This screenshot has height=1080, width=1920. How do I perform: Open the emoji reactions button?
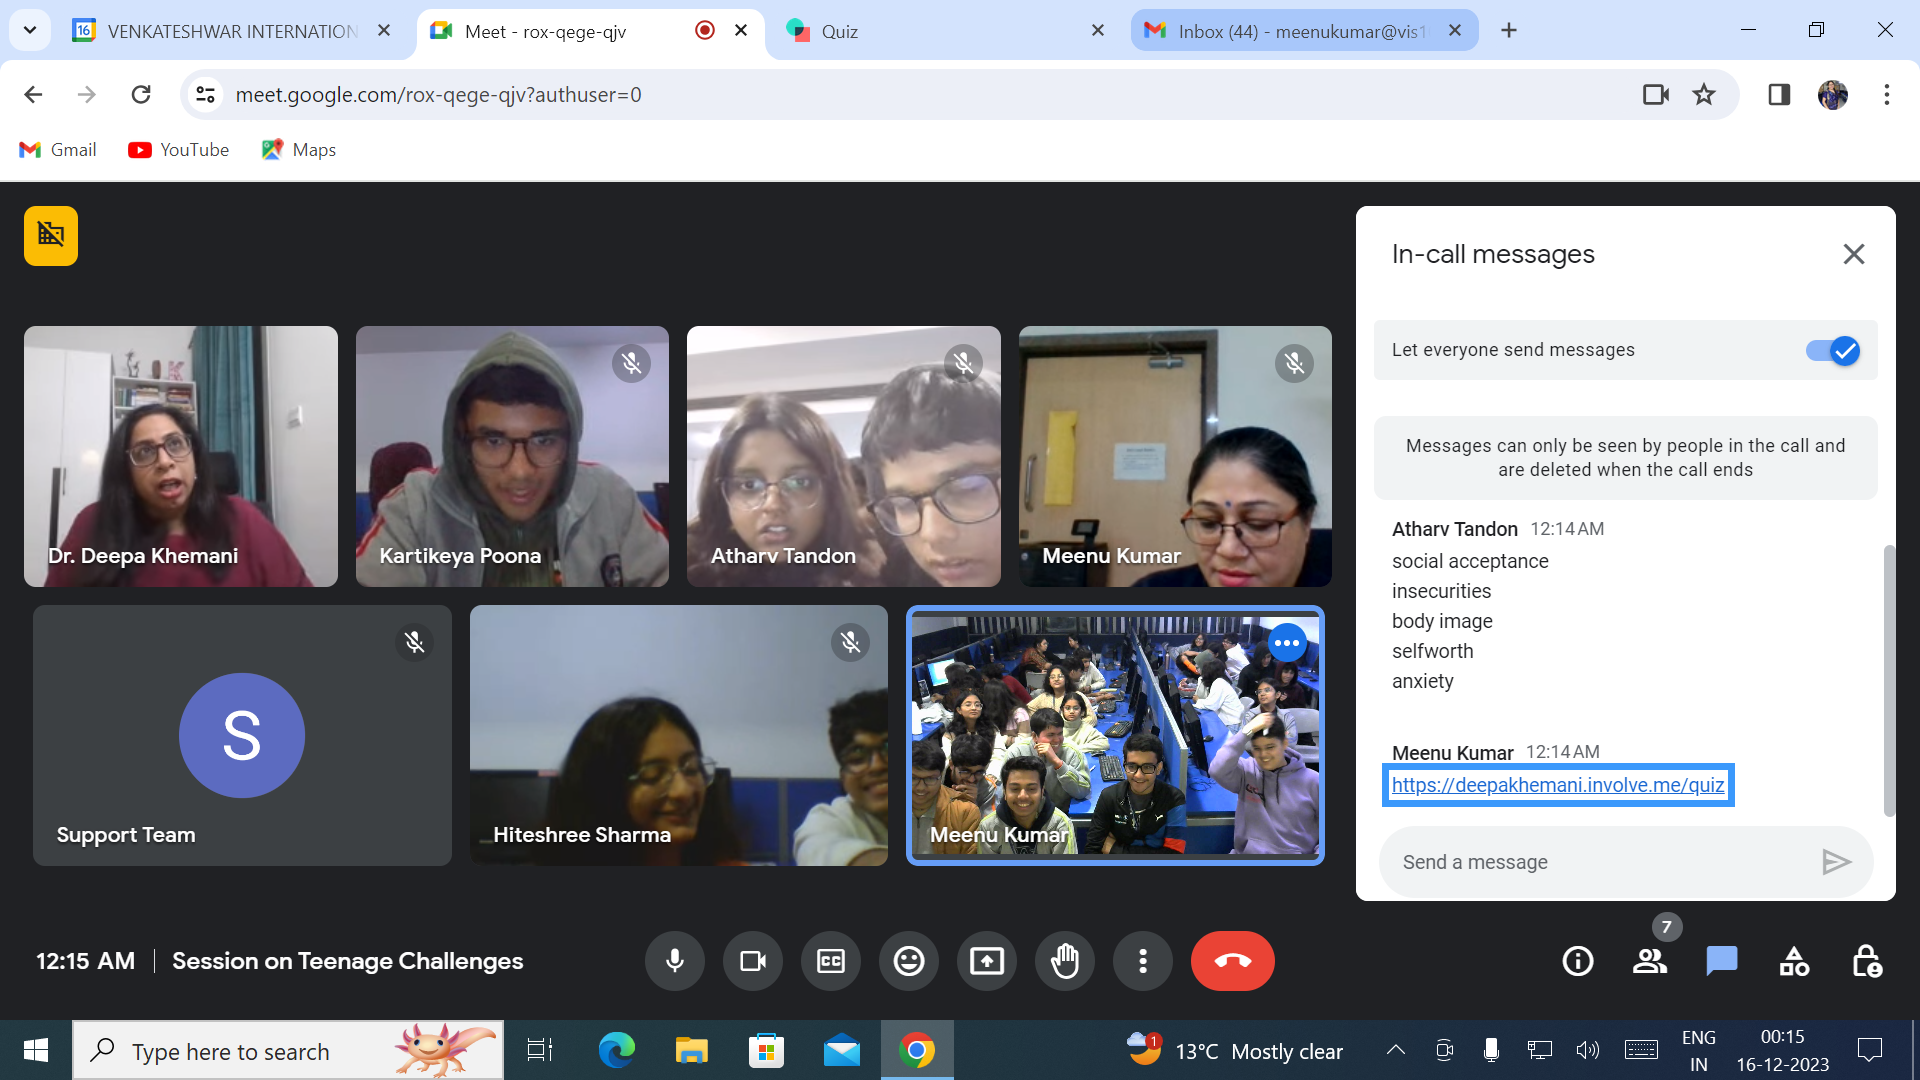(908, 961)
